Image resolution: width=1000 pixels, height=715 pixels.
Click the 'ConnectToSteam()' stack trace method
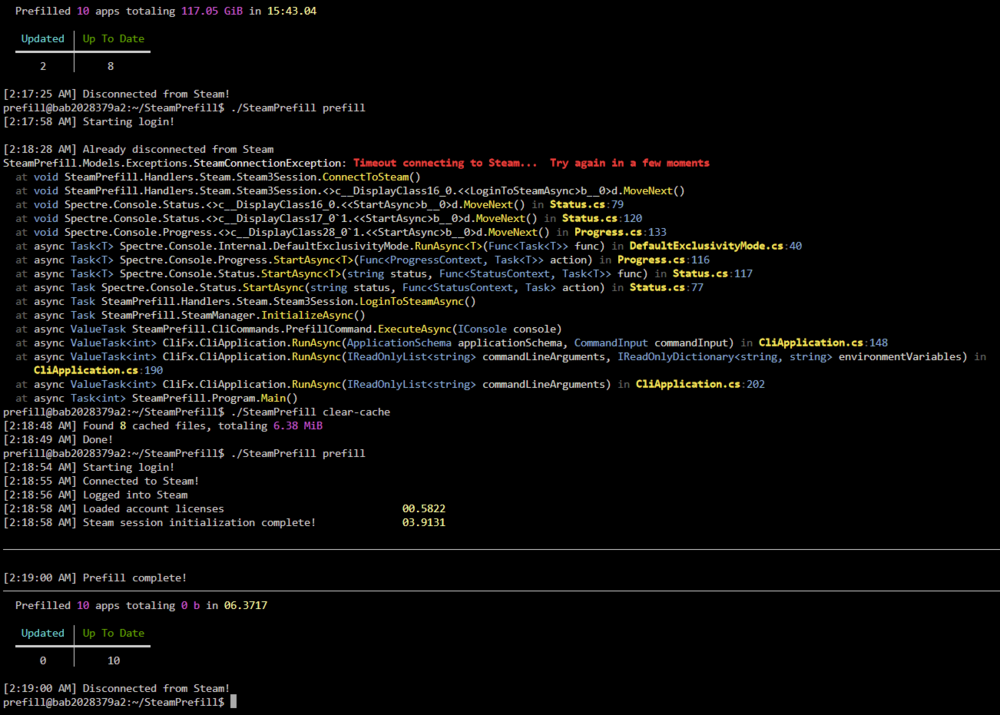pyautogui.click(x=371, y=177)
